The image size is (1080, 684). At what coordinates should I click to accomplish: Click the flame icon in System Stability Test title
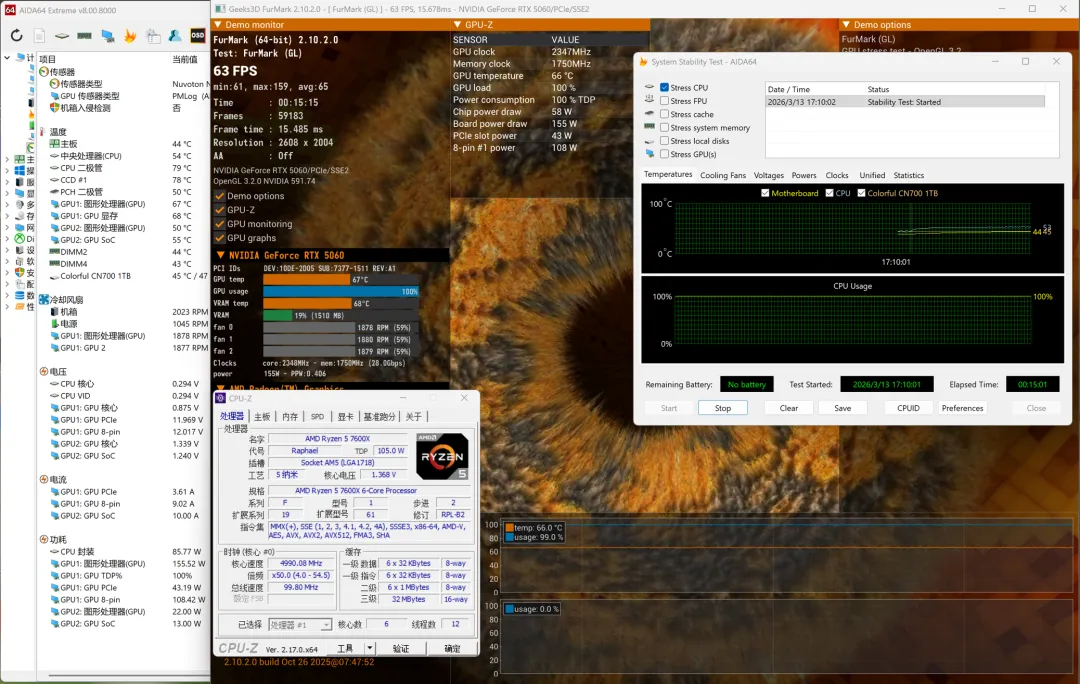click(643, 61)
